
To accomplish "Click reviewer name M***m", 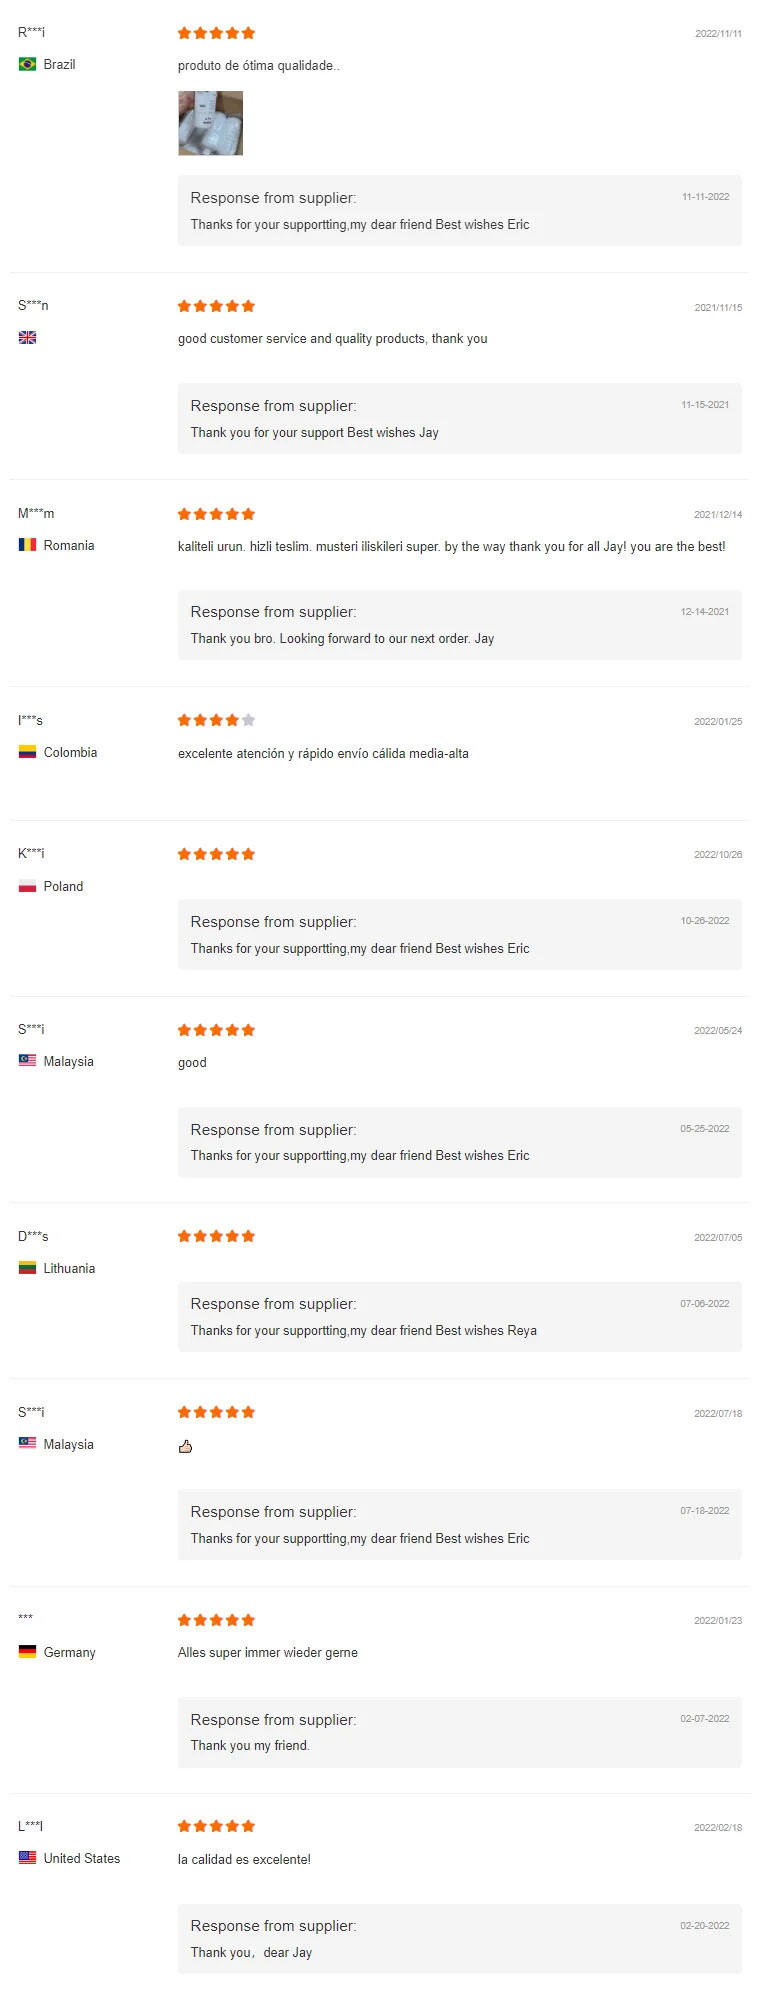I will 36,513.
